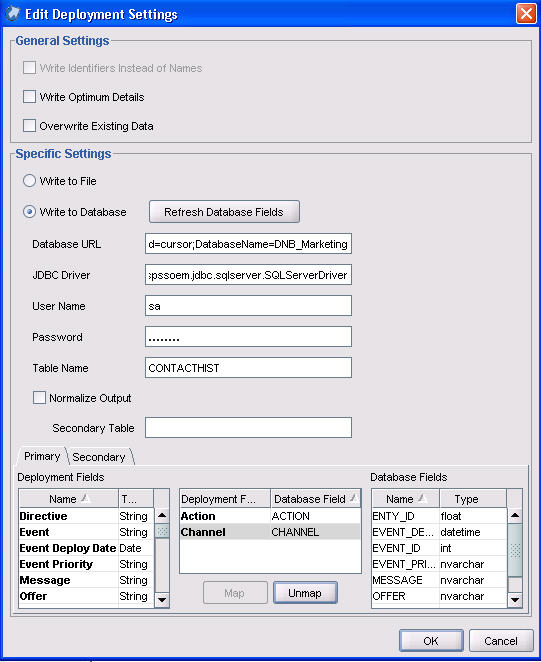Image resolution: width=541 pixels, height=662 pixels.
Task: Sort Deployment Fields by the Name column
Action: pos(69,499)
